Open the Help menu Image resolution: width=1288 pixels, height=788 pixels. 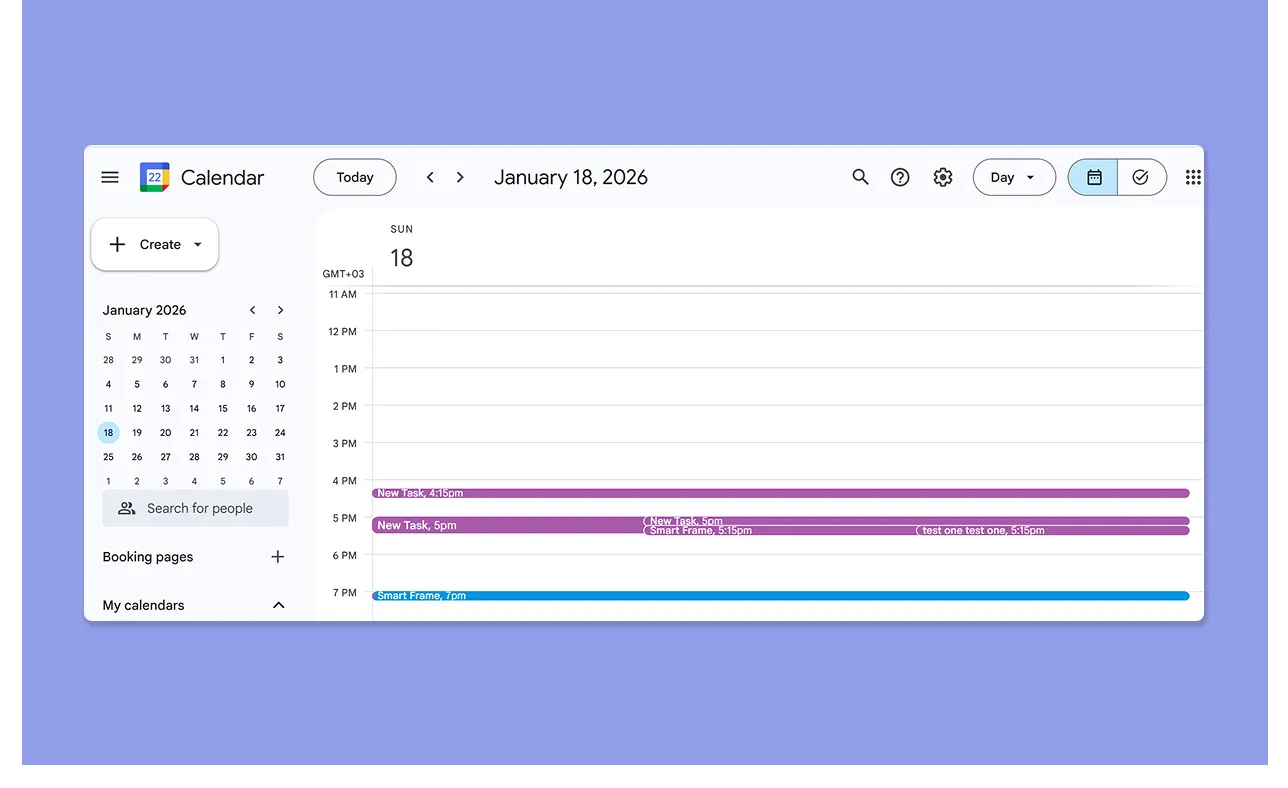(x=899, y=177)
